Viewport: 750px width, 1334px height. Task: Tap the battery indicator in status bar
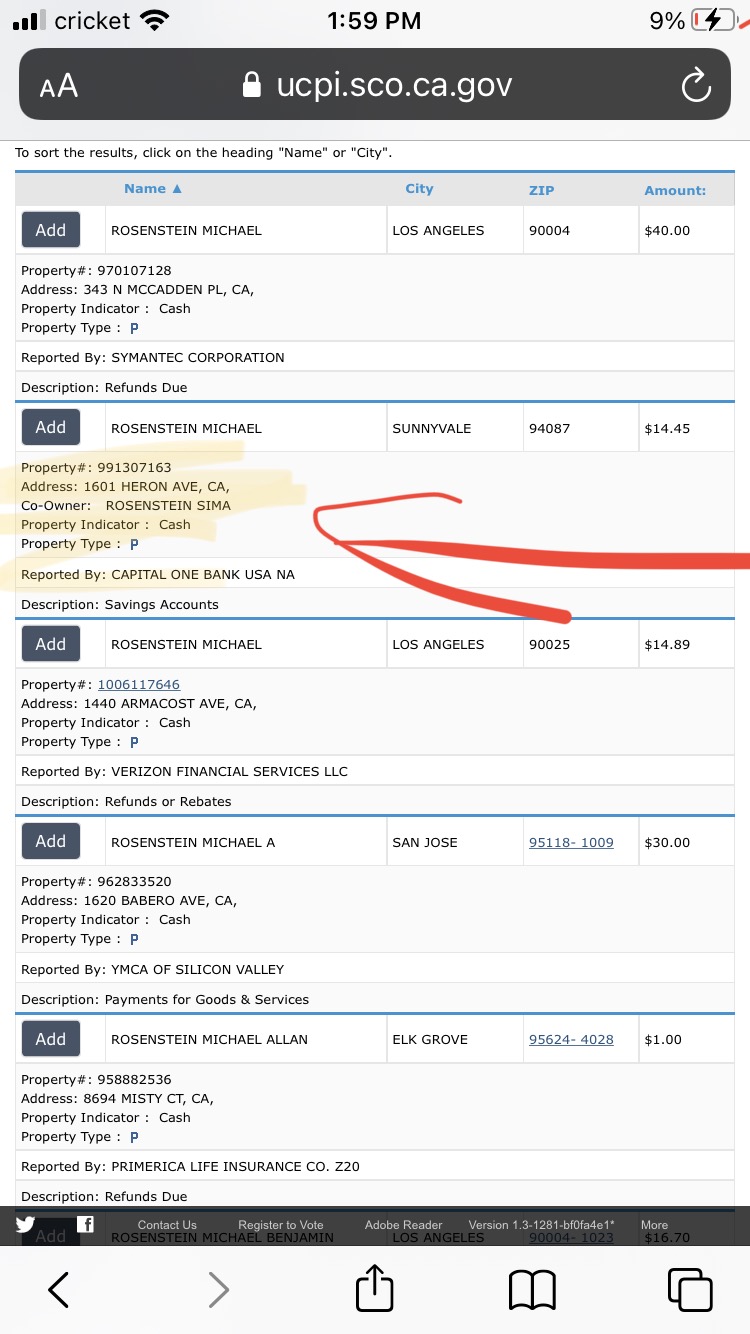click(x=714, y=20)
